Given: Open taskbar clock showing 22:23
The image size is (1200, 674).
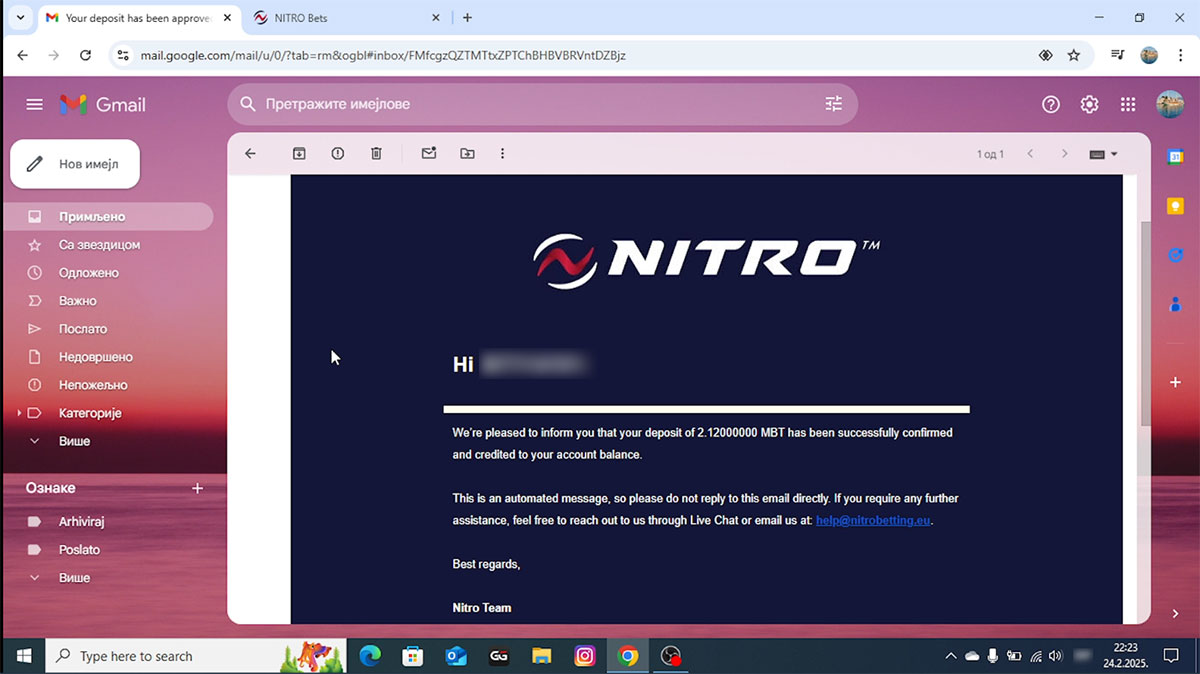Looking at the screenshot, I should 1126,656.
